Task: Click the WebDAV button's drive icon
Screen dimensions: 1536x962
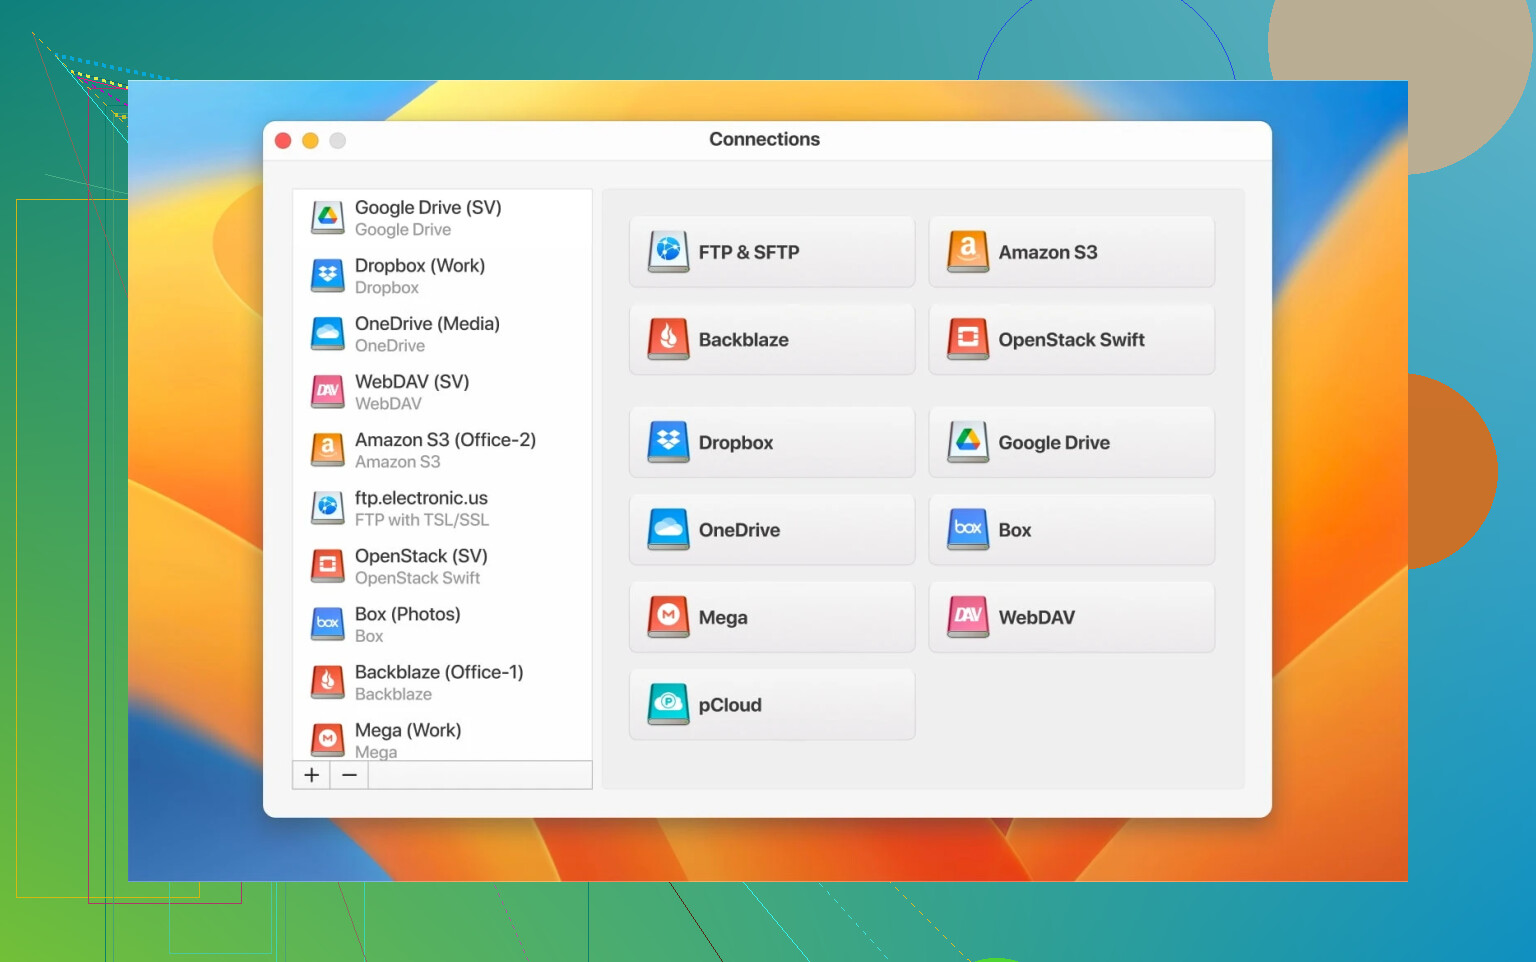Action: click(967, 617)
